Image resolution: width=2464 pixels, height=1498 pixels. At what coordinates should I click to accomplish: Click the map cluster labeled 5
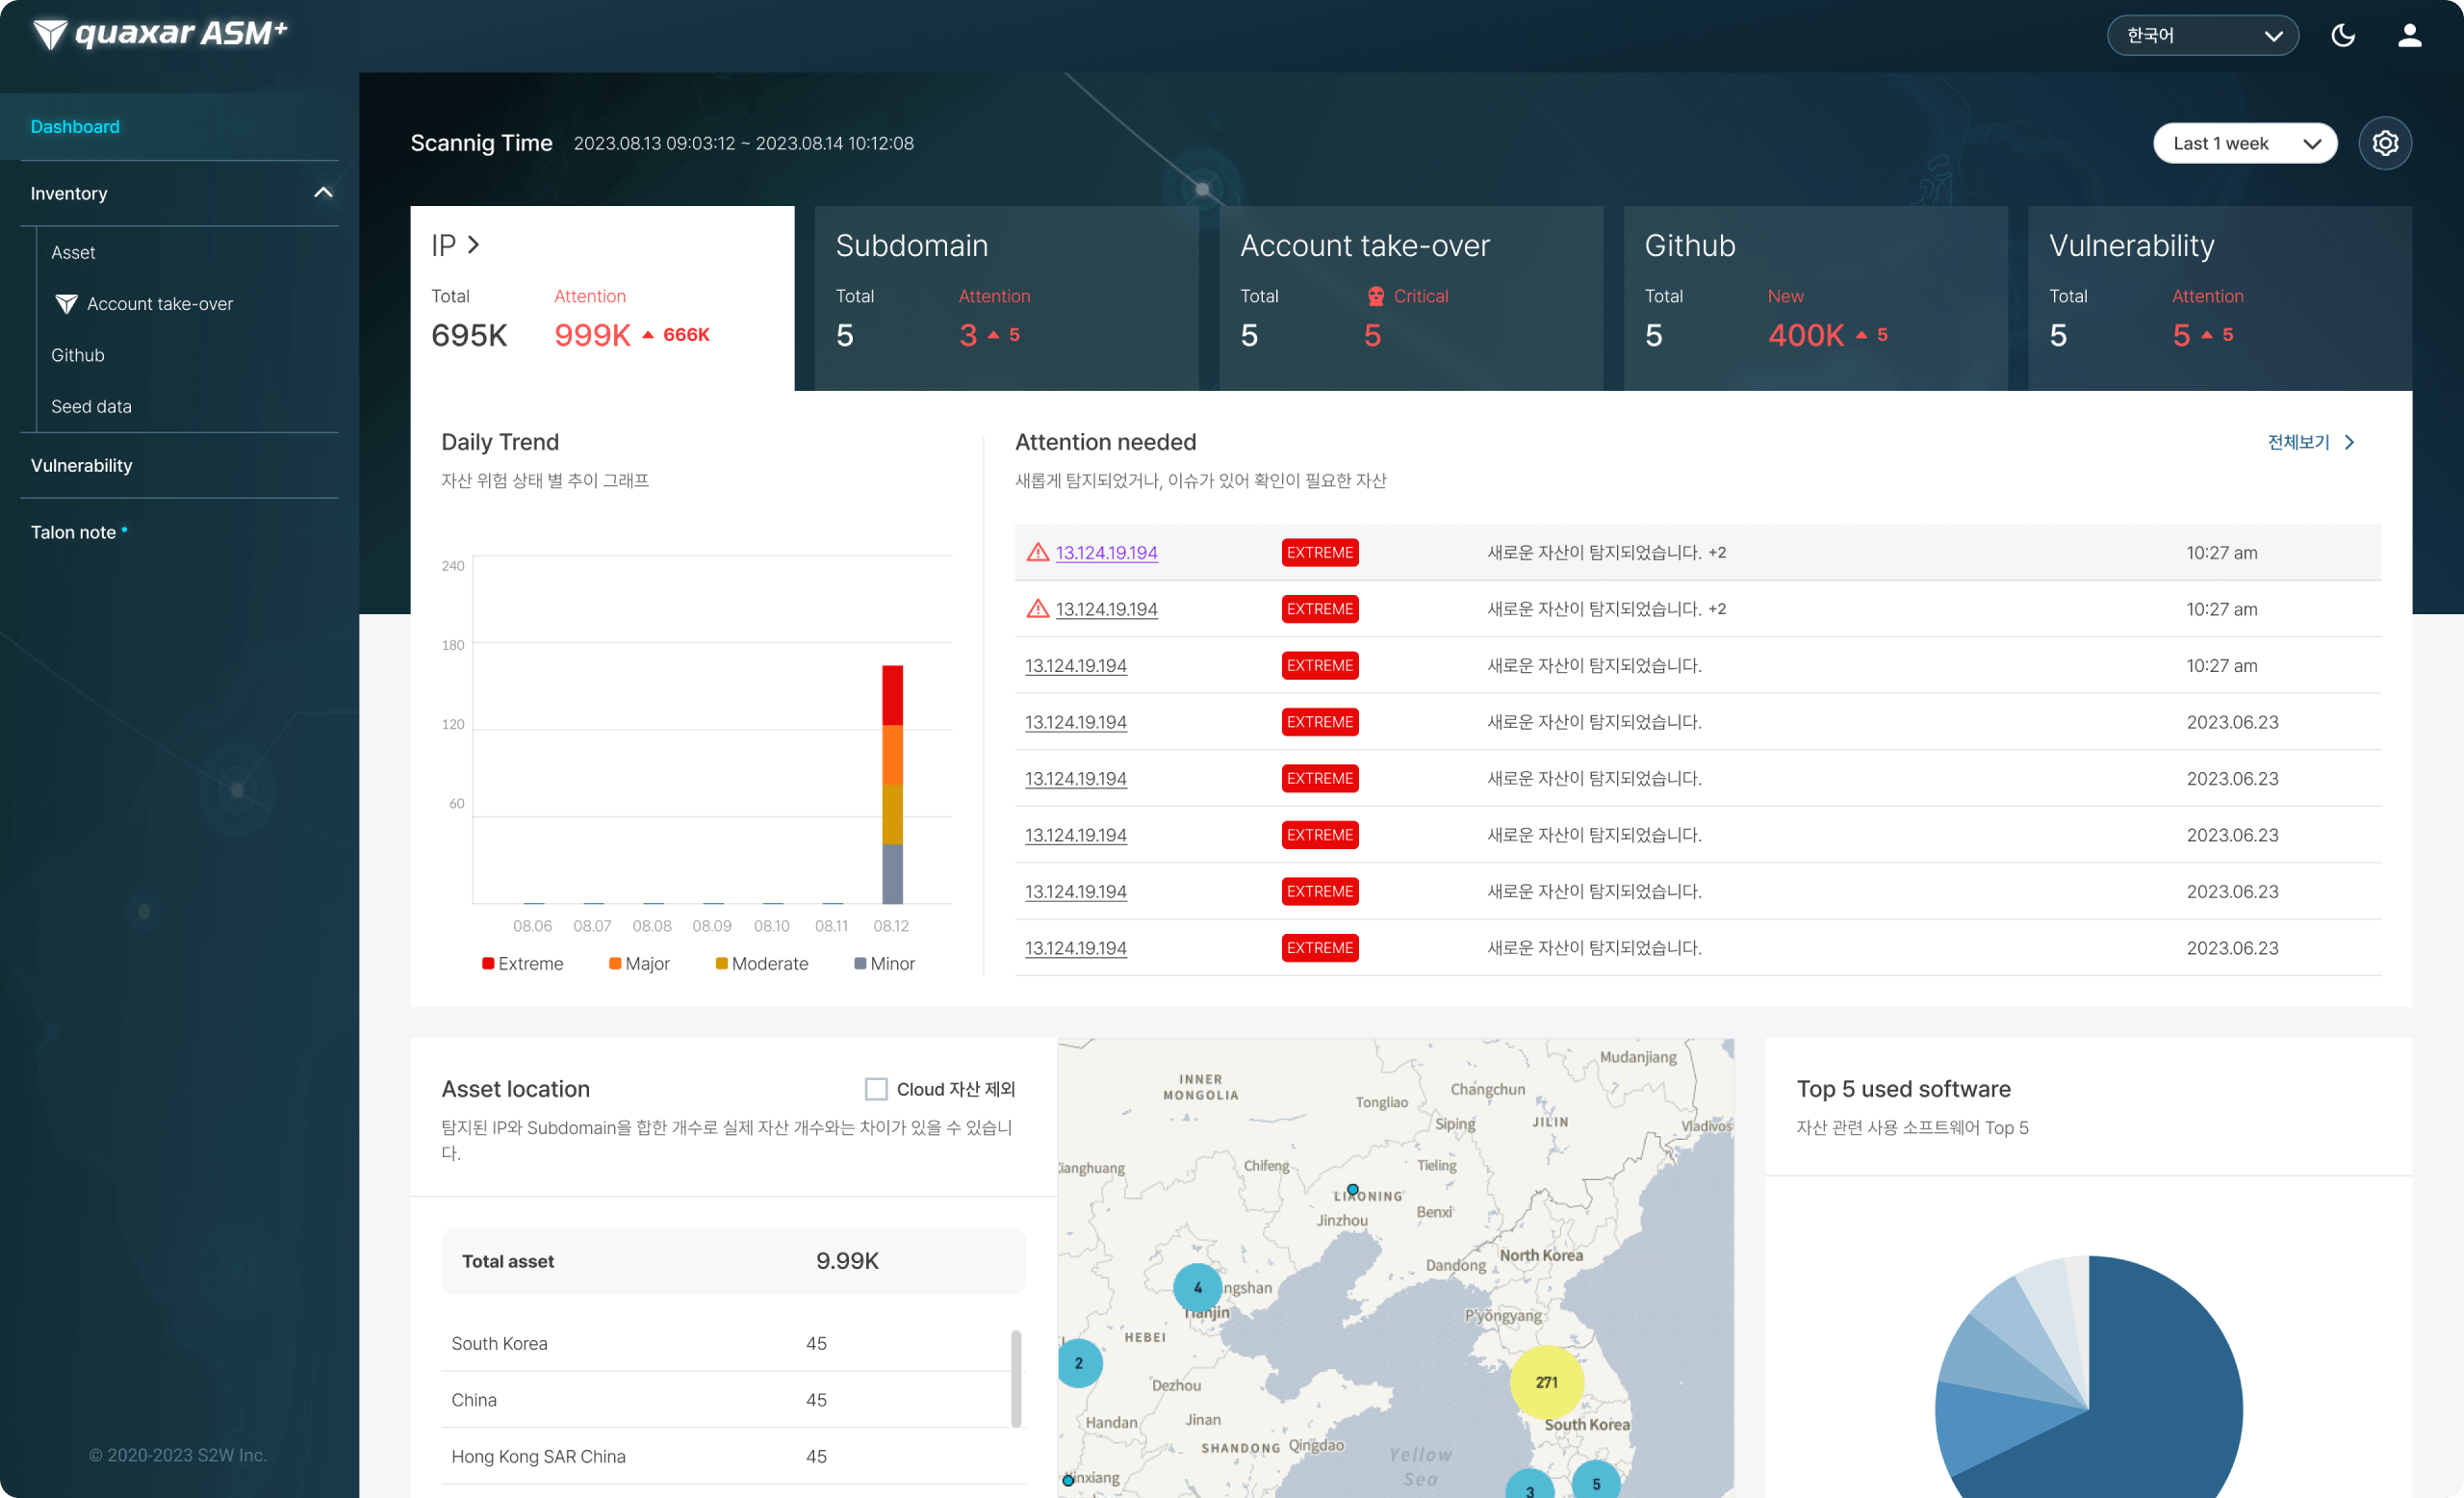click(x=1596, y=1481)
